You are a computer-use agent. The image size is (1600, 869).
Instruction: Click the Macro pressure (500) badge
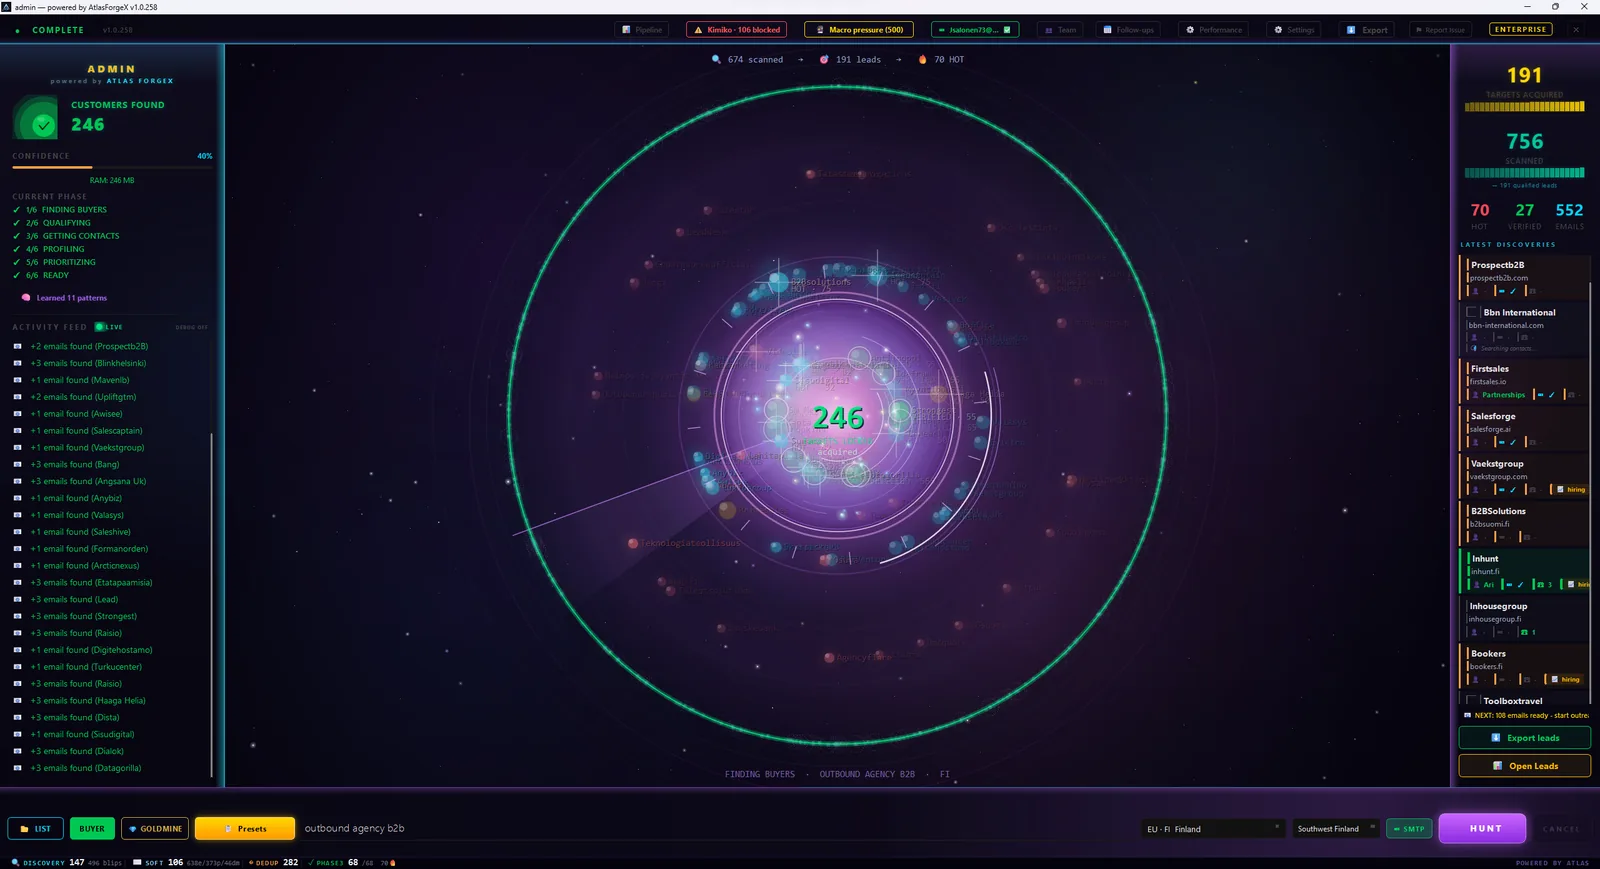[858, 30]
